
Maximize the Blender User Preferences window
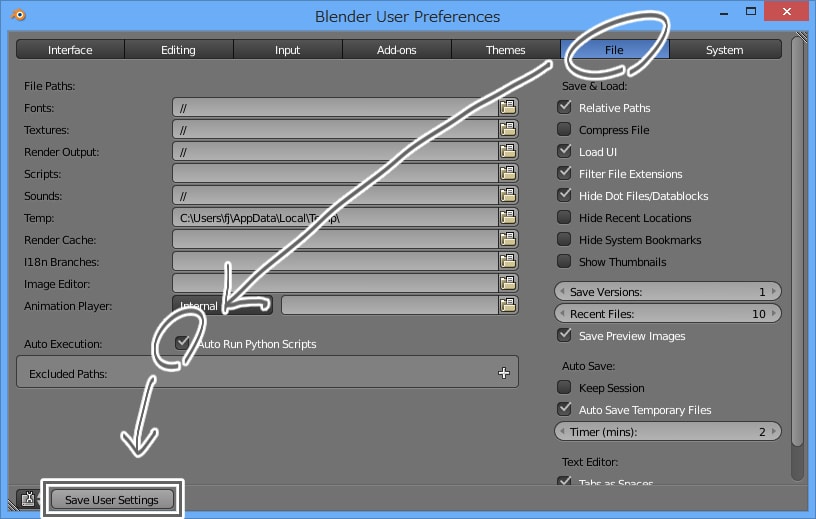pyautogui.click(x=750, y=11)
